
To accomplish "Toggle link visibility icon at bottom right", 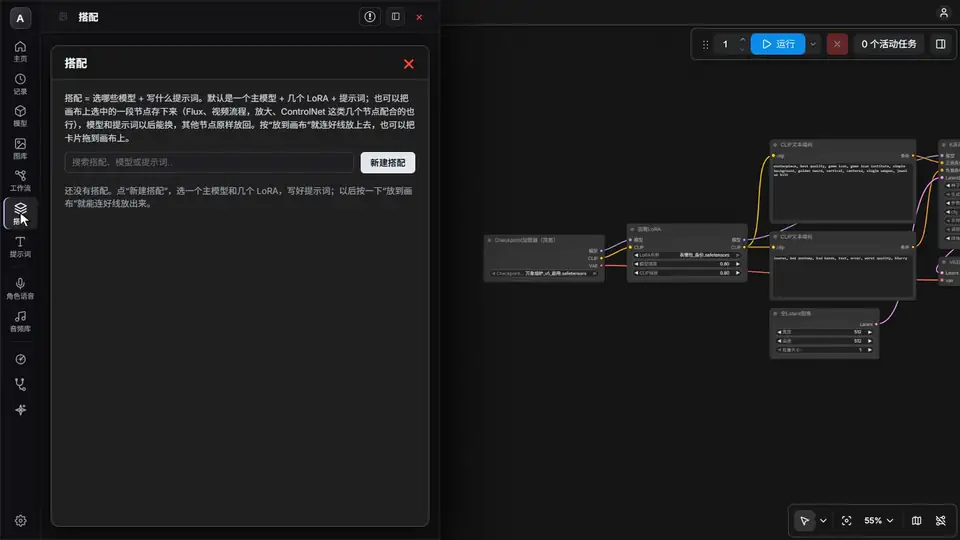I will [x=940, y=521].
